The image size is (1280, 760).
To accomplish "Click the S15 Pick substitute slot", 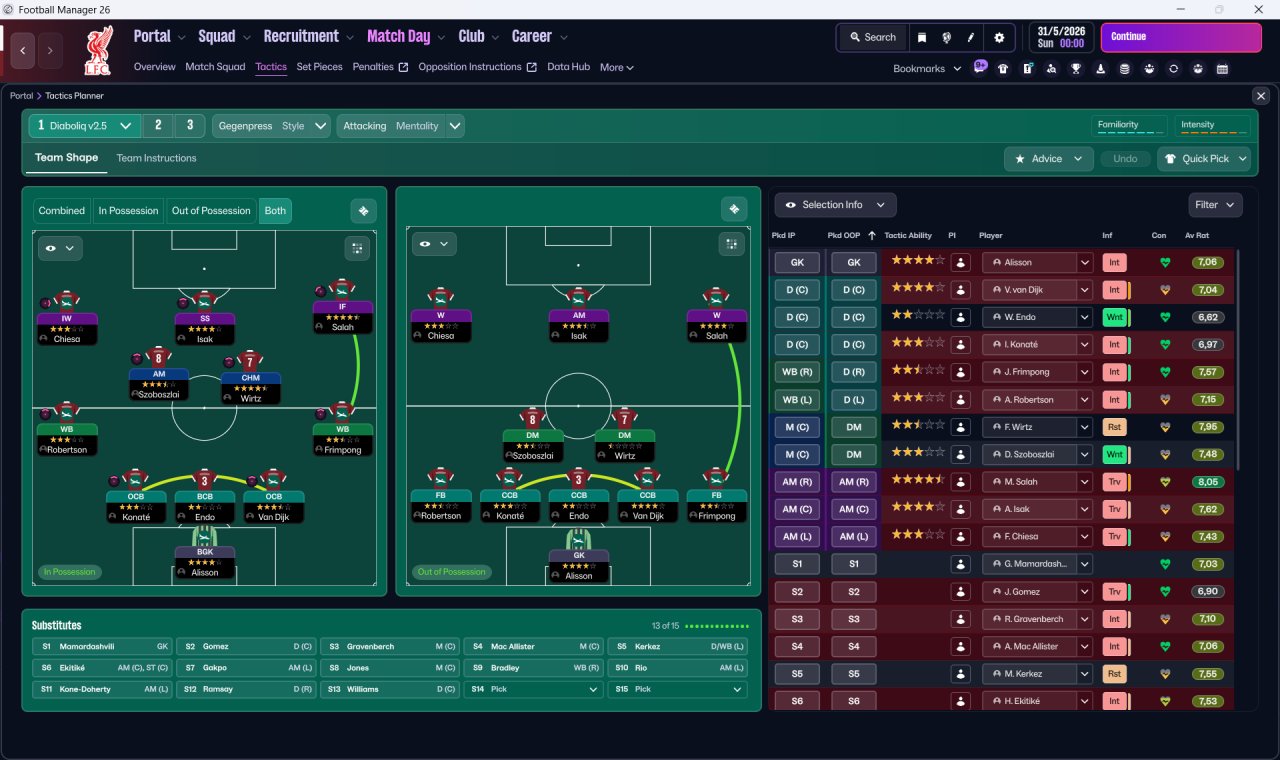I will pyautogui.click(x=678, y=690).
